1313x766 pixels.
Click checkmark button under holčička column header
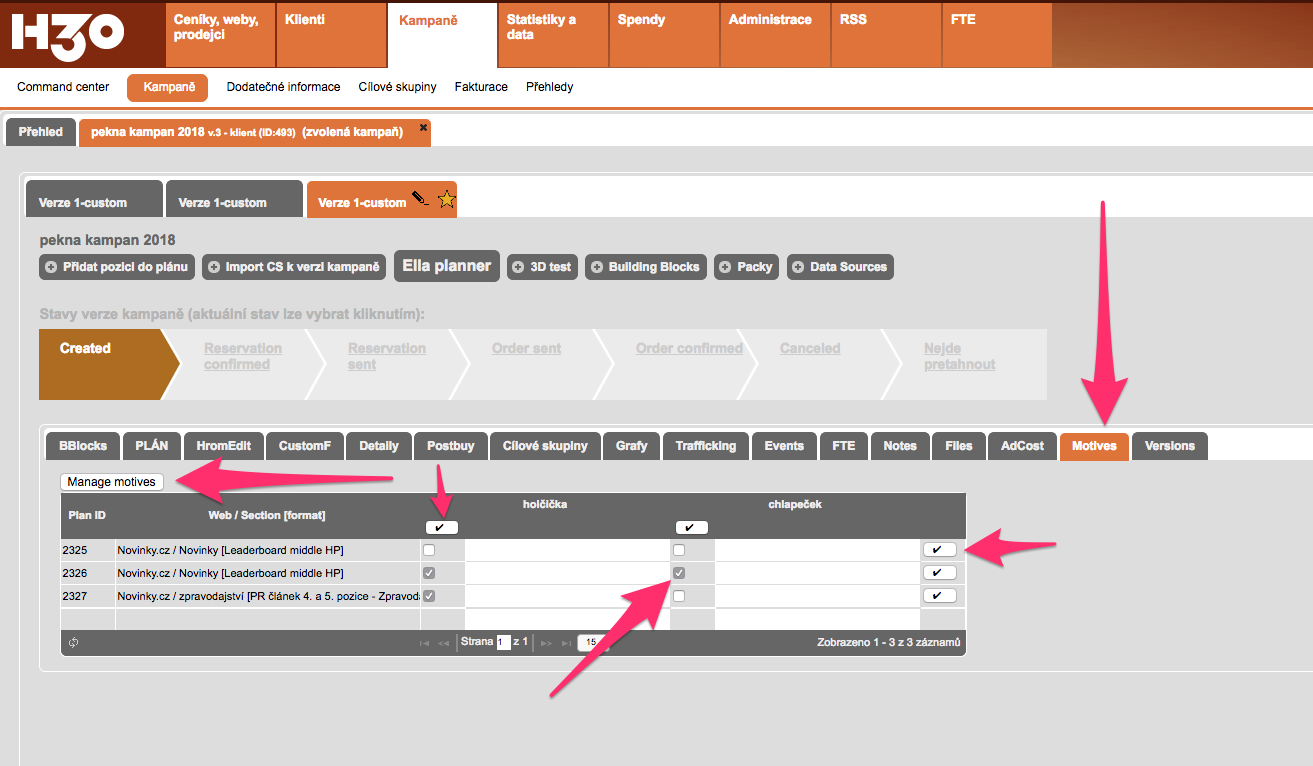441,527
